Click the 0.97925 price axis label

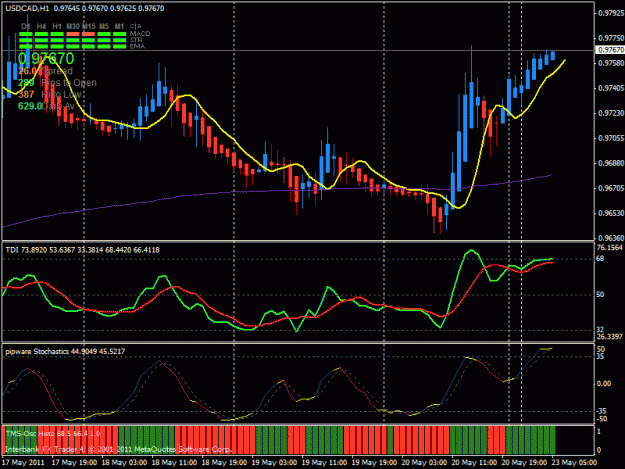click(611, 14)
